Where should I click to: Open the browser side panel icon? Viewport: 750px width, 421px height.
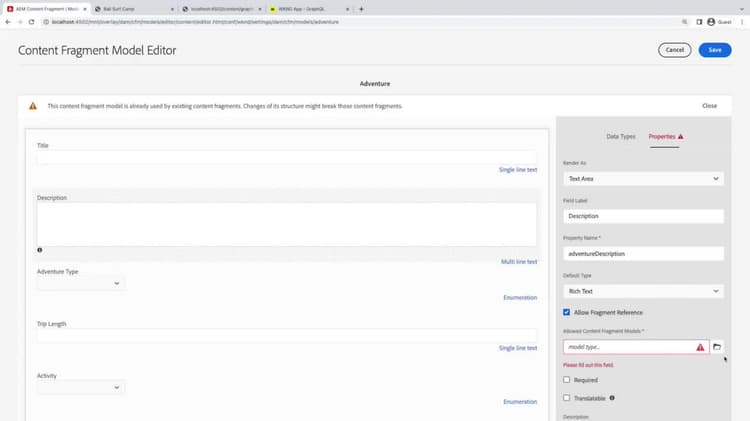(699, 22)
